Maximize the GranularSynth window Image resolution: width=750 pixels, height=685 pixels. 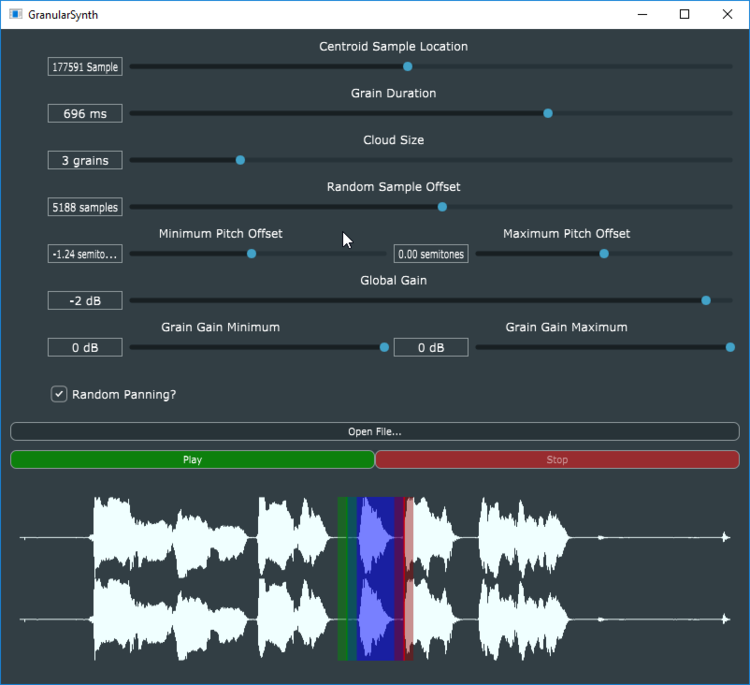(x=684, y=14)
